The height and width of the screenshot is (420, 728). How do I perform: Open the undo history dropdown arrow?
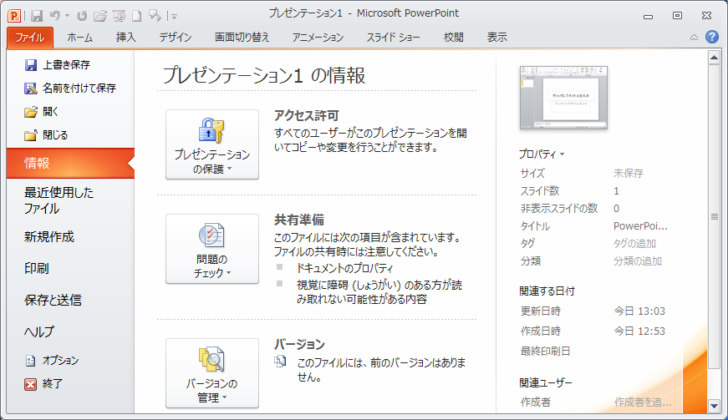coord(67,16)
